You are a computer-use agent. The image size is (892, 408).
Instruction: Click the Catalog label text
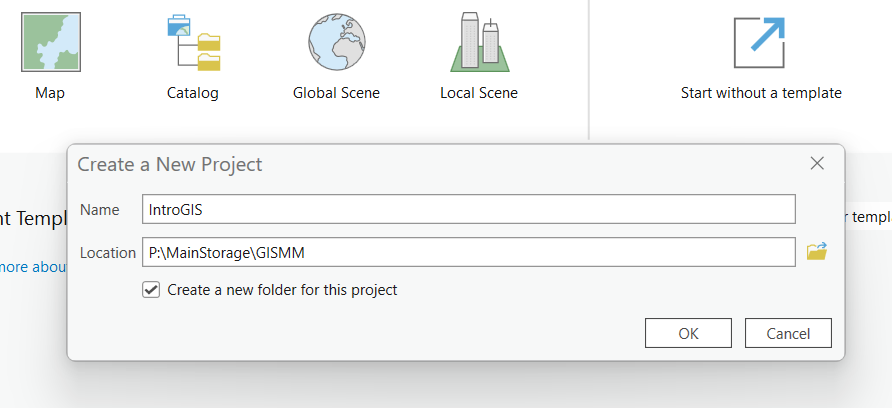[x=193, y=93]
